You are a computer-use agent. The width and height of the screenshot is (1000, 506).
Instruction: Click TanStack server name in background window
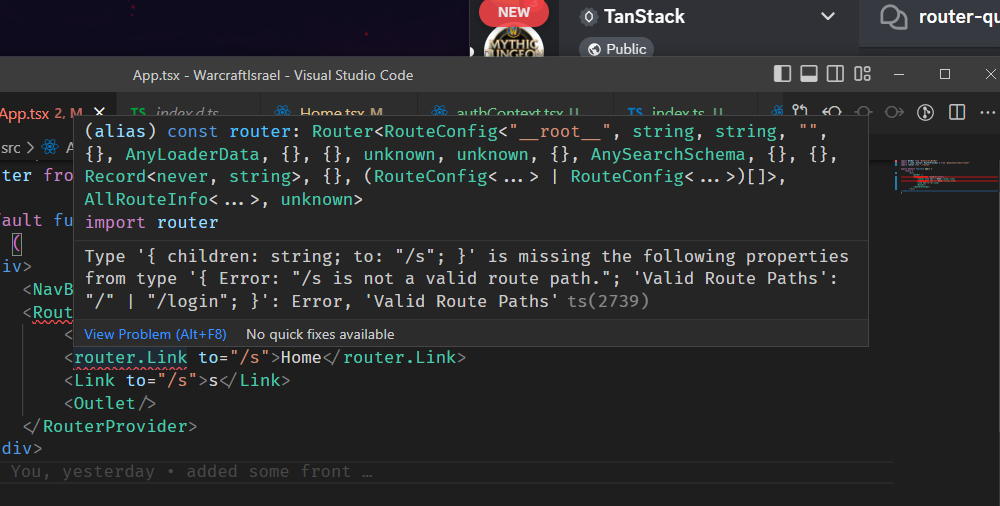644,17
